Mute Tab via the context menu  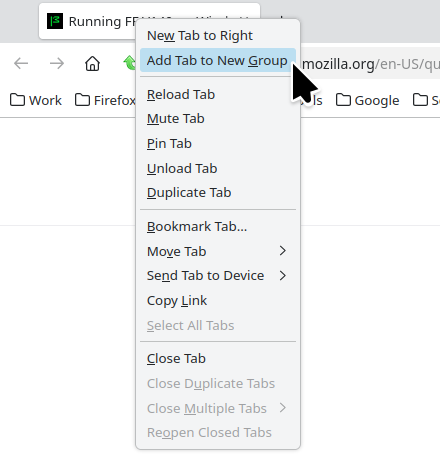(x=218, y=119)
